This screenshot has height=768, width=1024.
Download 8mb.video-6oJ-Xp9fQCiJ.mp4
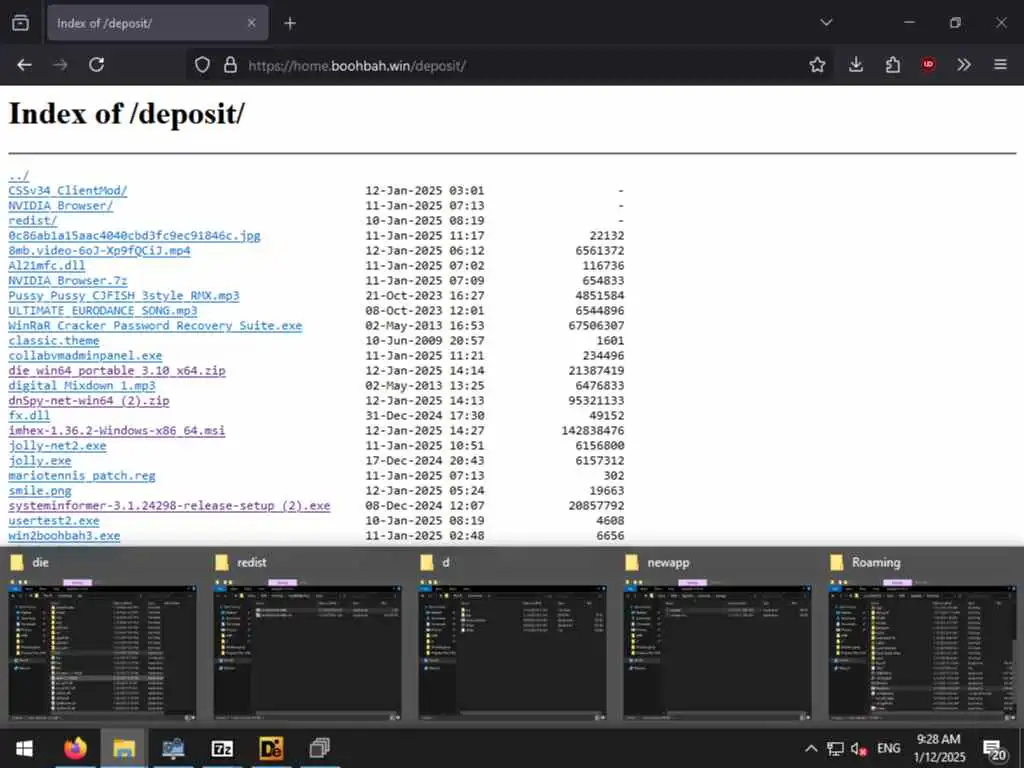(99, 251)
